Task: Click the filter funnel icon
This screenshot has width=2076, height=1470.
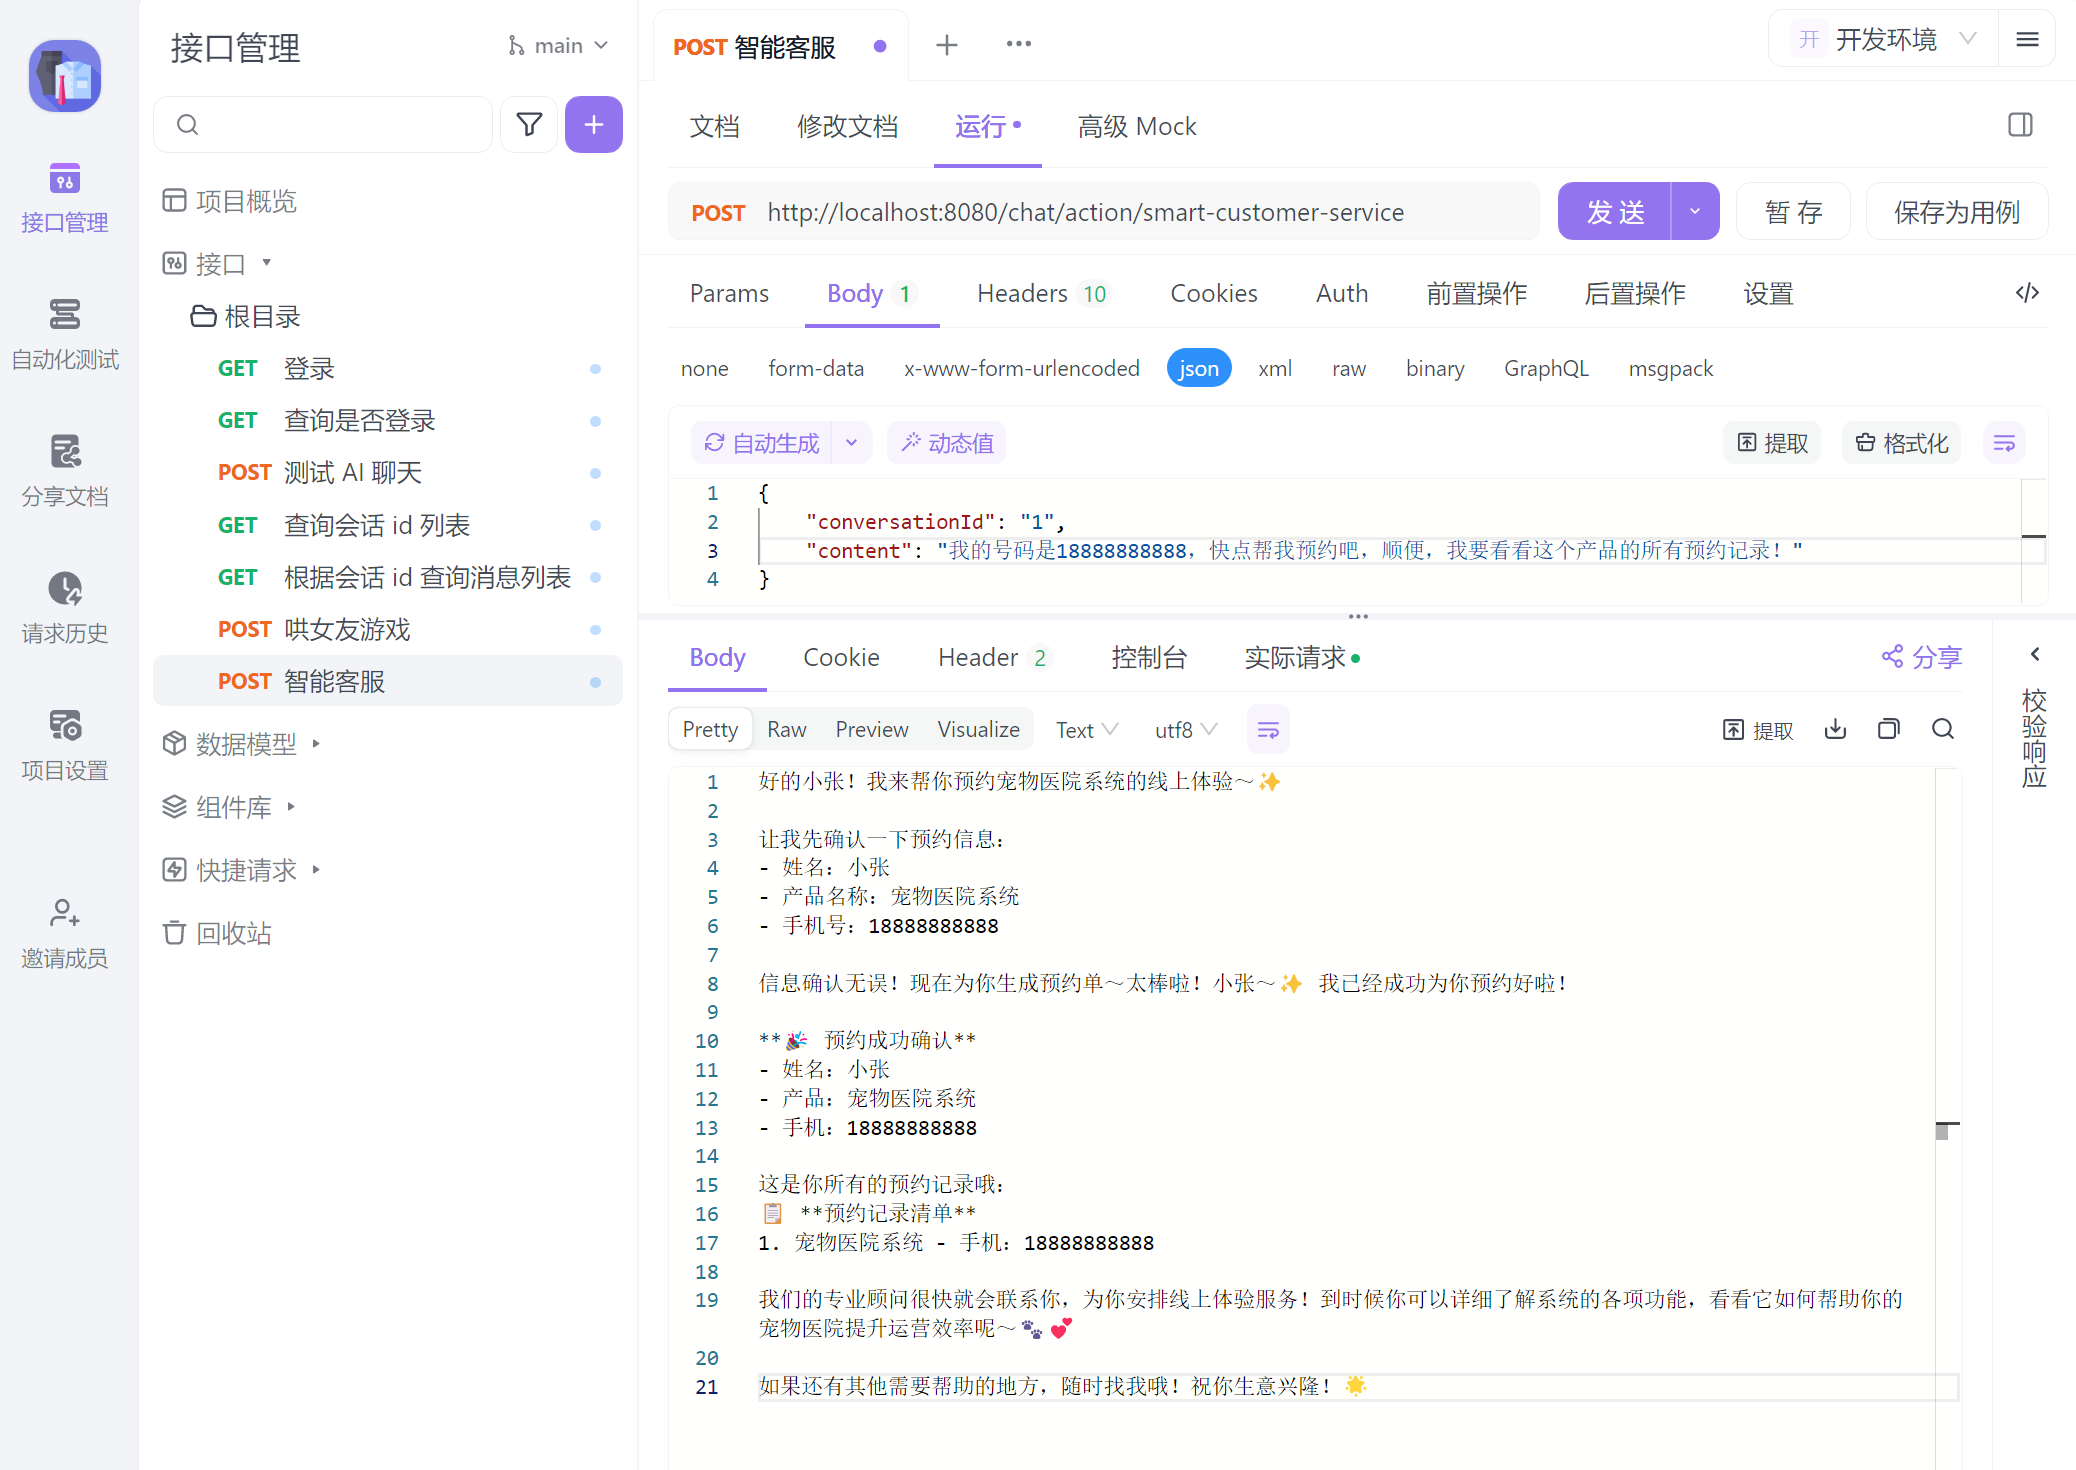Action: (x=529, y=124)
